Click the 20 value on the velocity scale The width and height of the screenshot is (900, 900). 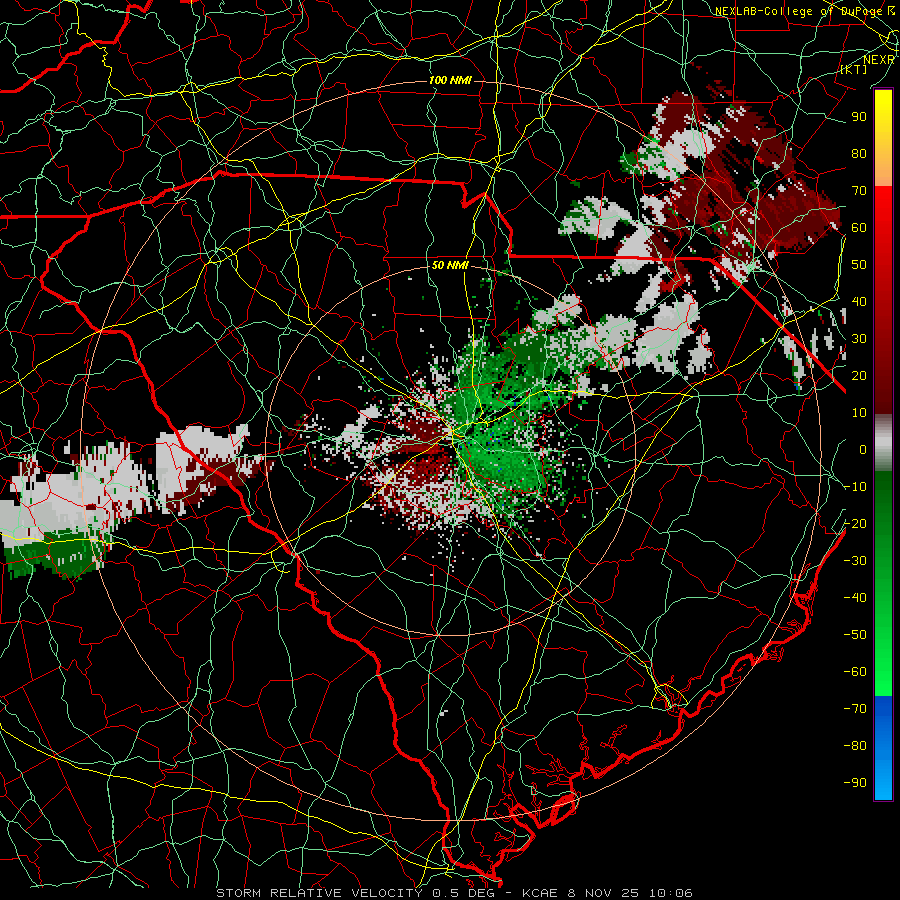(859, 376)
